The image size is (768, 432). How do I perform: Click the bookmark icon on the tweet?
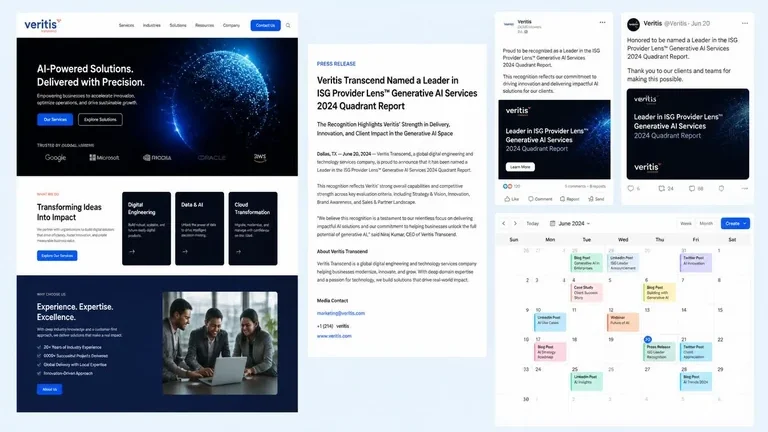point(721,189)
